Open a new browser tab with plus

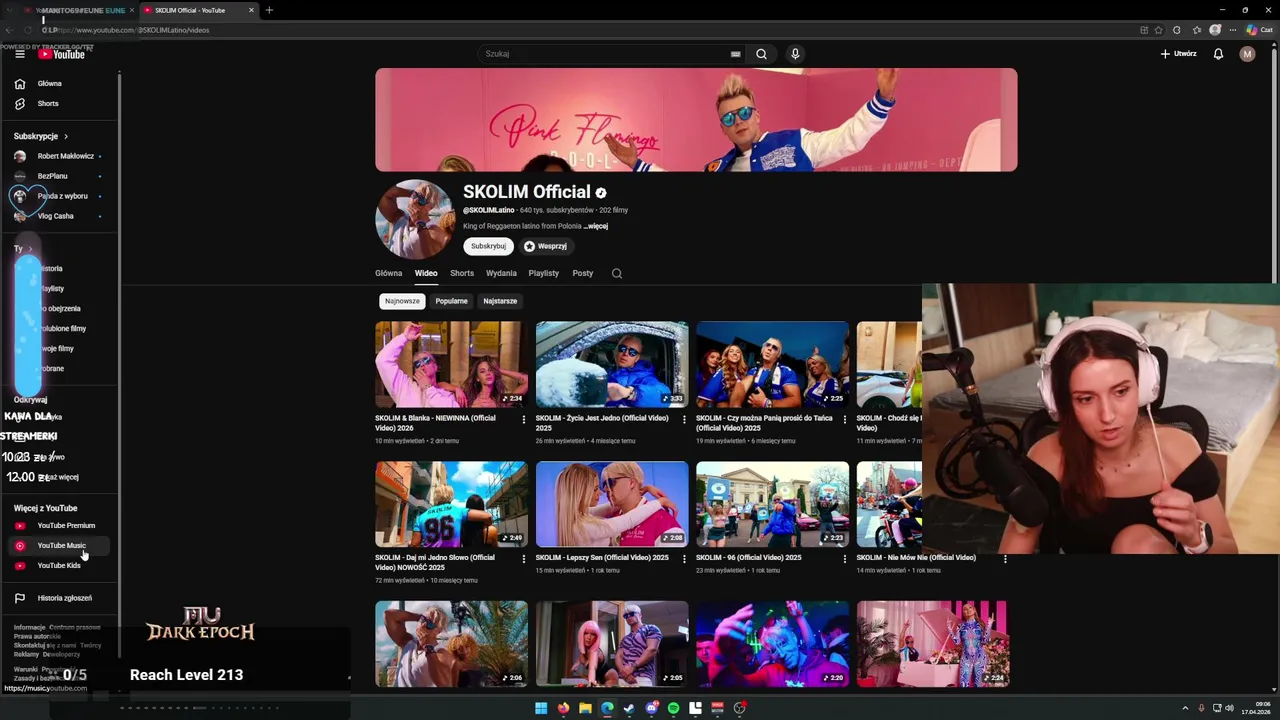tap(269, 10)
